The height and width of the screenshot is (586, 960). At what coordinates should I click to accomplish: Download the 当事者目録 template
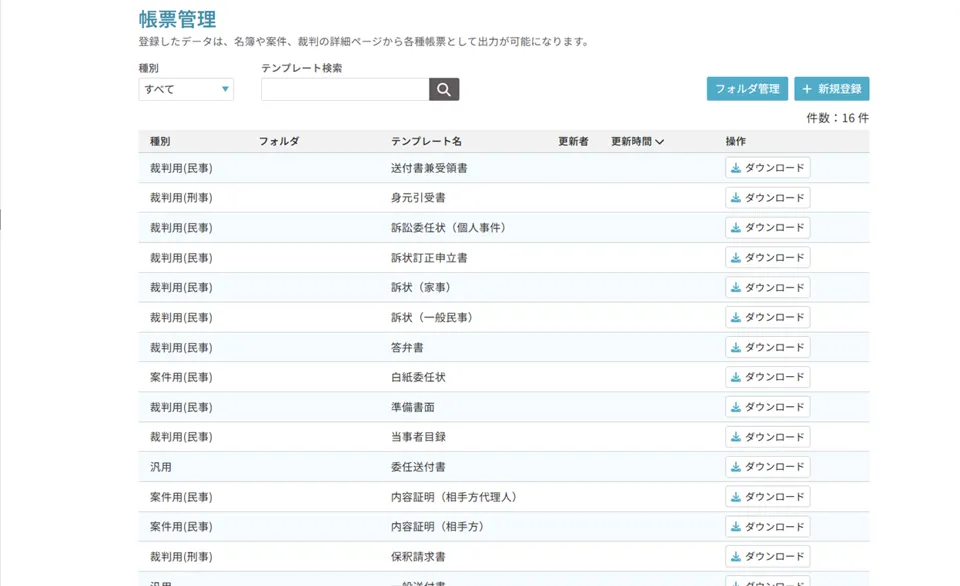pyautogui.click(x=768, y=437)
